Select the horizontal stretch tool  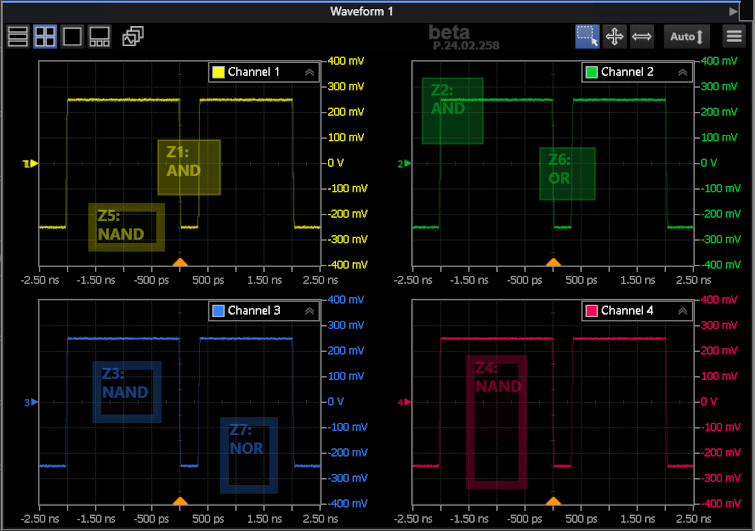click(642, 36)
